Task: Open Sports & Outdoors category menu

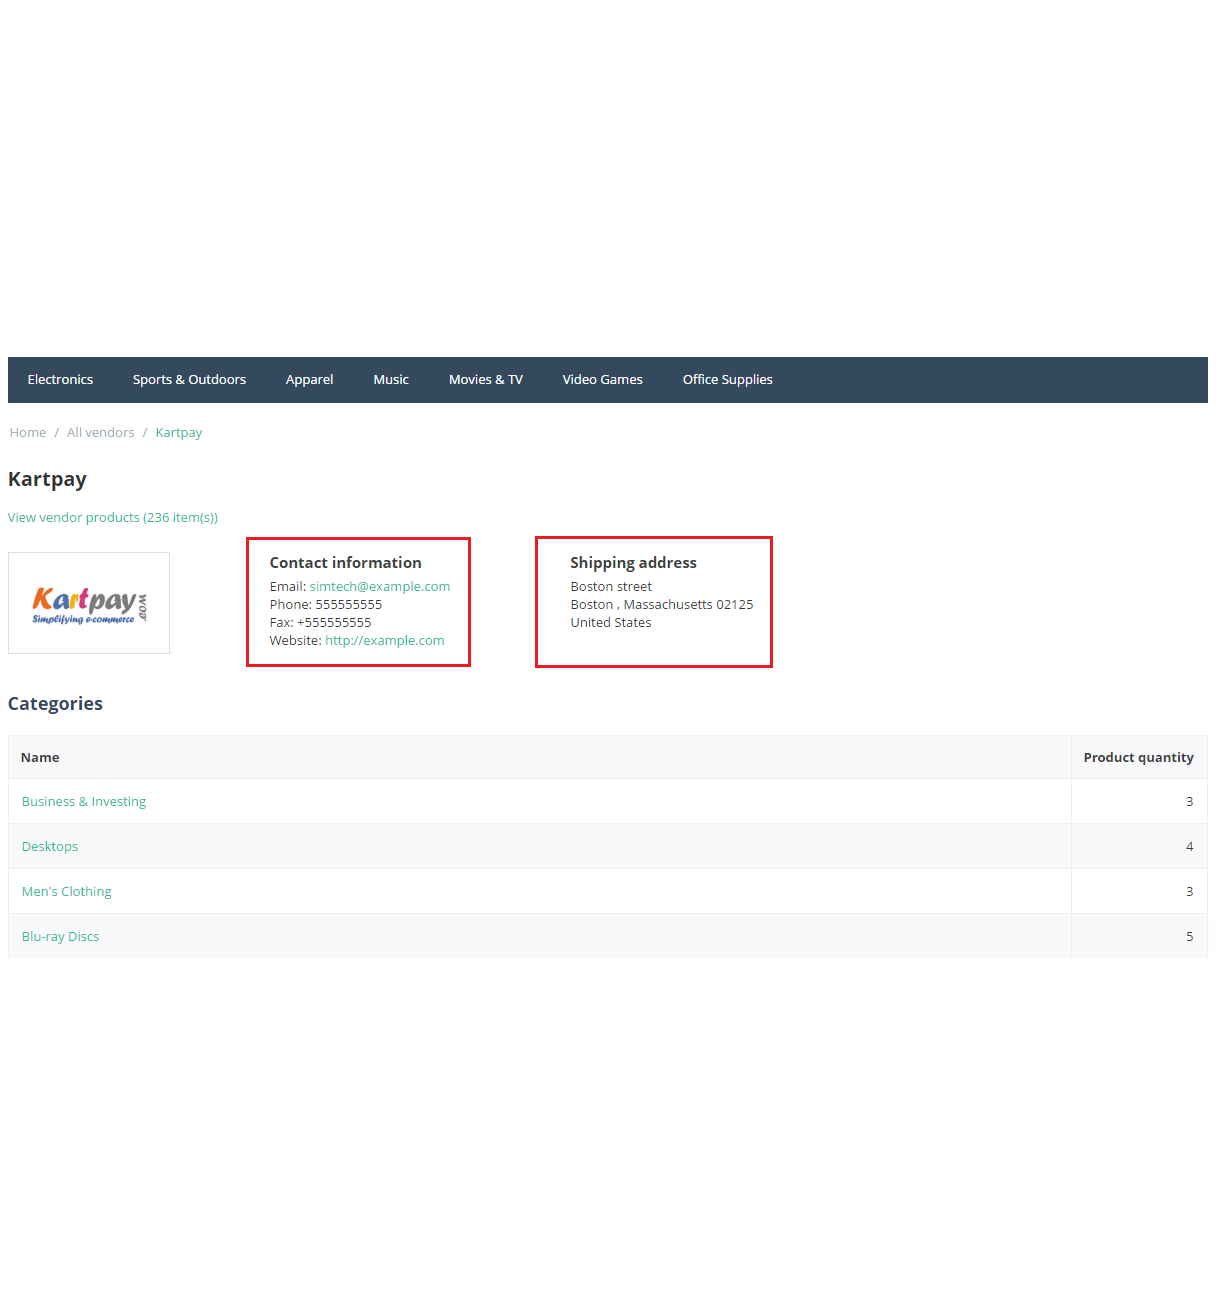Action: coord(189,380)
